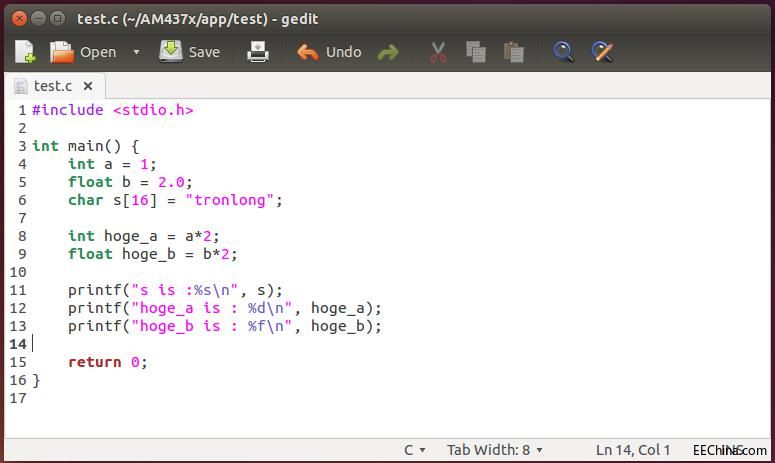Open Find with the magnifying glass icon

pos(564,52)
